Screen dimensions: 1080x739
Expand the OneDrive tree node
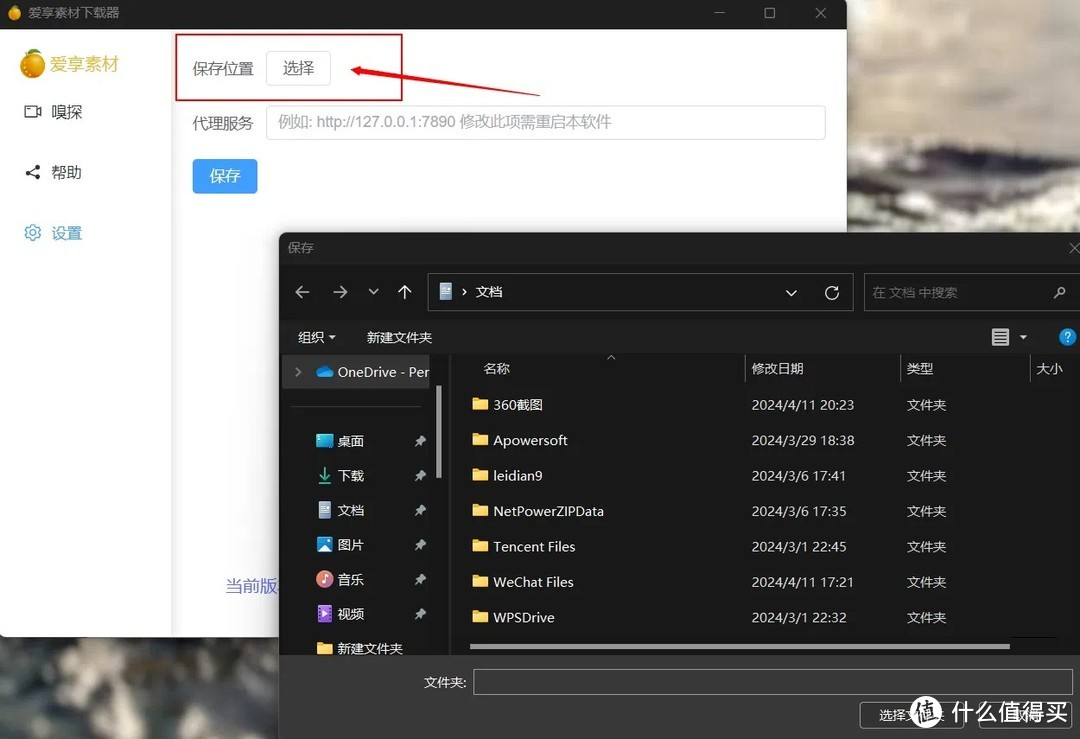pos(298,372)
